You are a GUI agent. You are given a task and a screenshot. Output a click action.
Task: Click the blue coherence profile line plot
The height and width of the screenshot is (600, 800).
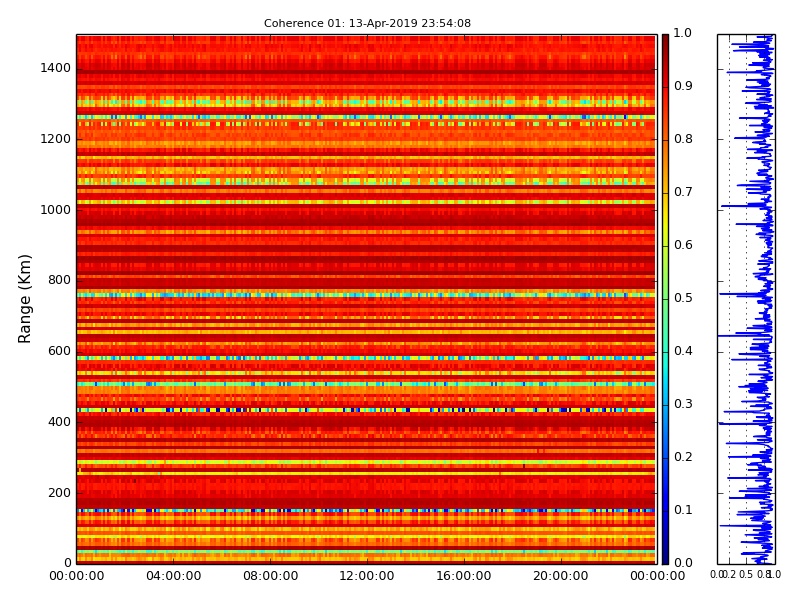[762, 300]
